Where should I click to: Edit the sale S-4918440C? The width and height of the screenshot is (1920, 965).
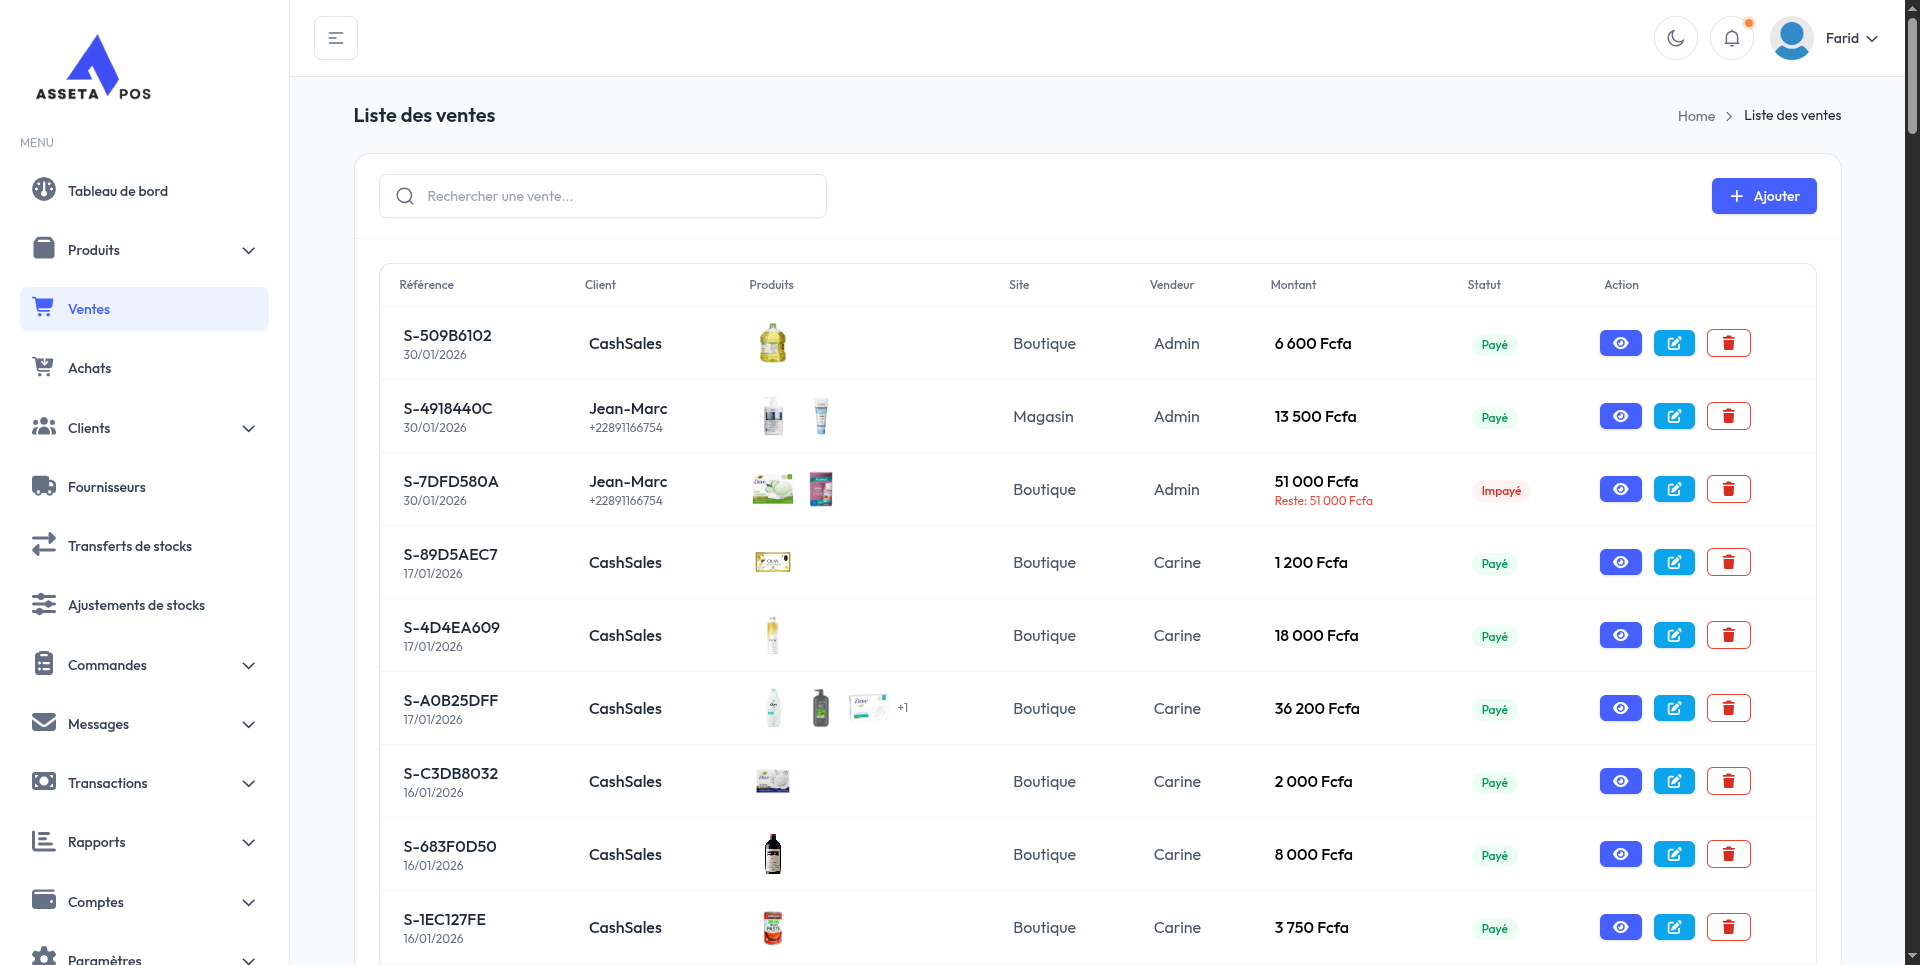pos(1674,416)
